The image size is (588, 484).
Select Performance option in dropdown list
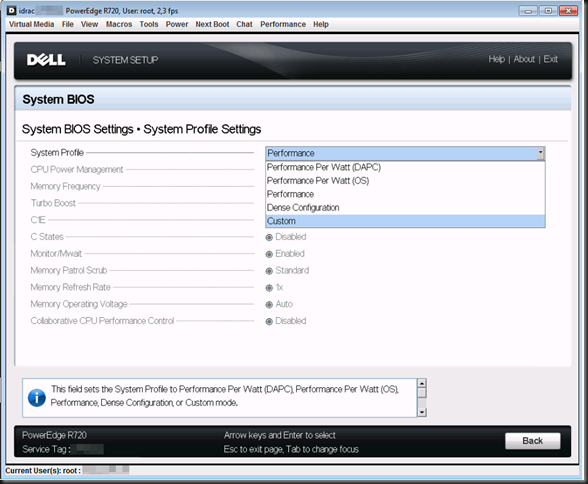(x=405, y=194)
